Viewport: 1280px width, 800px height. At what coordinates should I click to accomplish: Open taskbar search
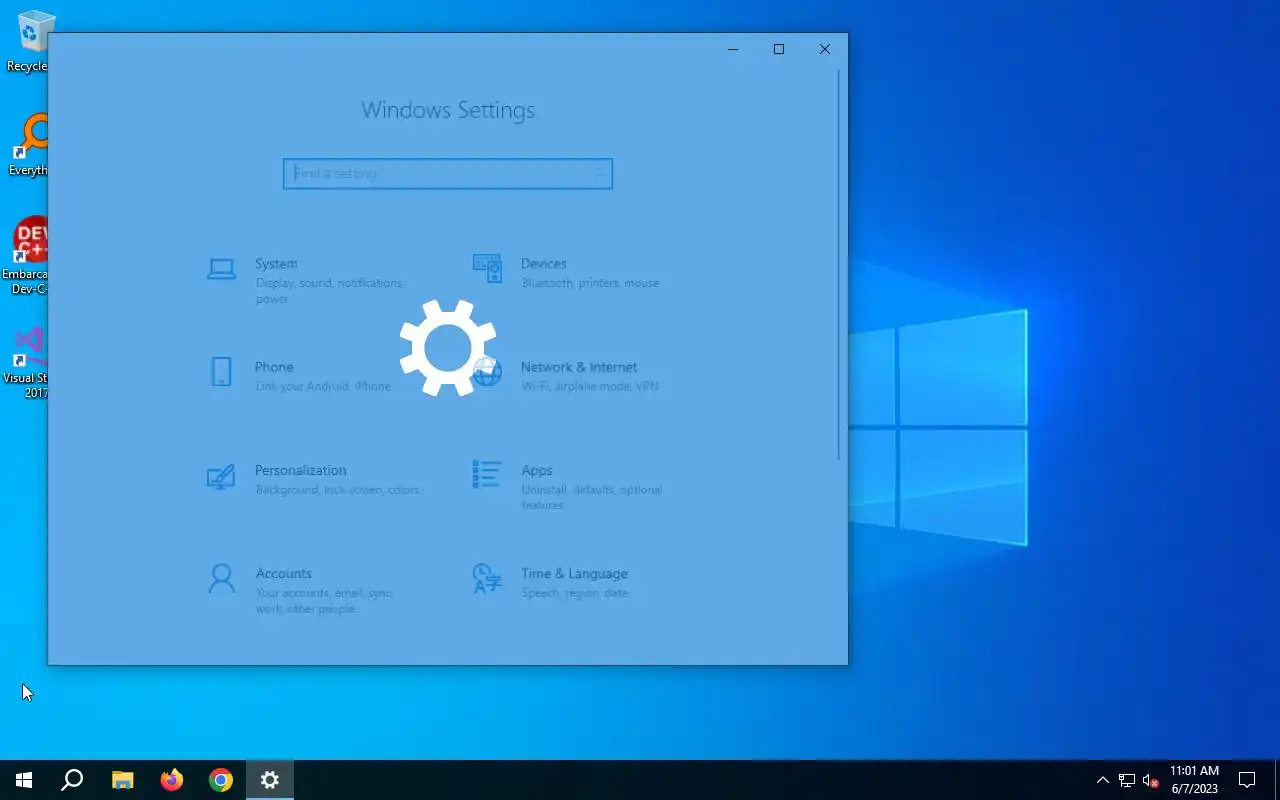tap(72, 780)
